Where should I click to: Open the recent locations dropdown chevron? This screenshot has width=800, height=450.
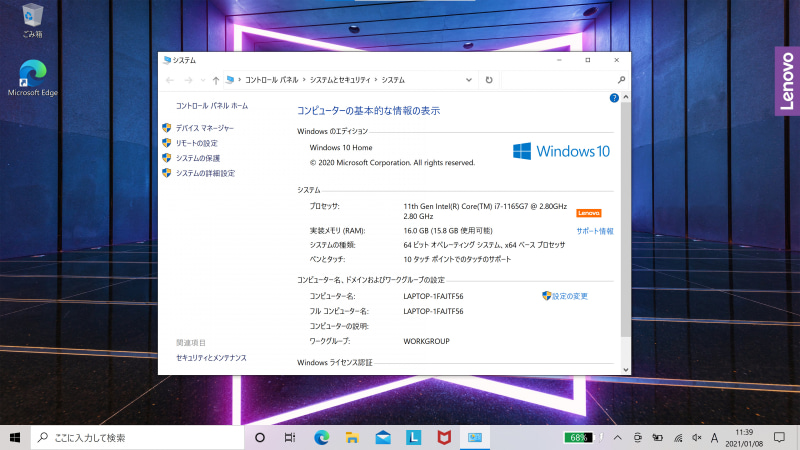(203, 80)
